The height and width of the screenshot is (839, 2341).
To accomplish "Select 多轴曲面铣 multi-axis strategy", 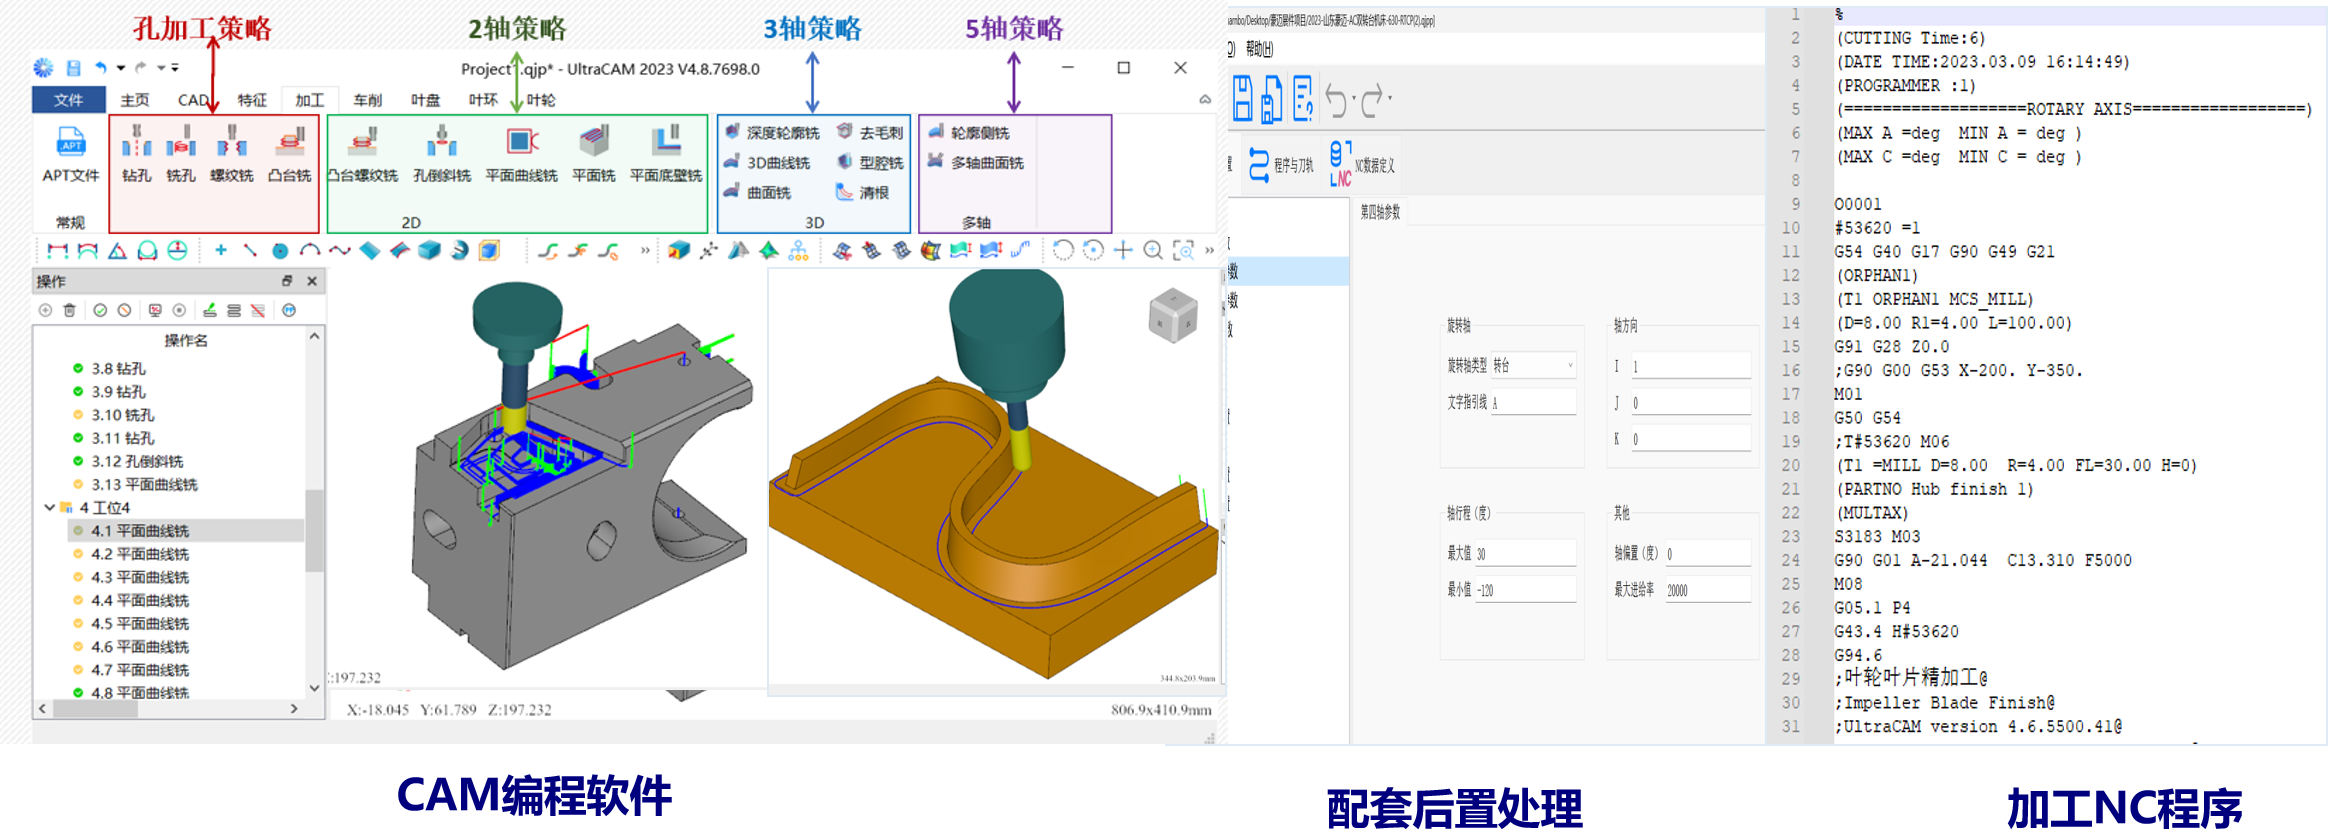I will tap(976, 163).
